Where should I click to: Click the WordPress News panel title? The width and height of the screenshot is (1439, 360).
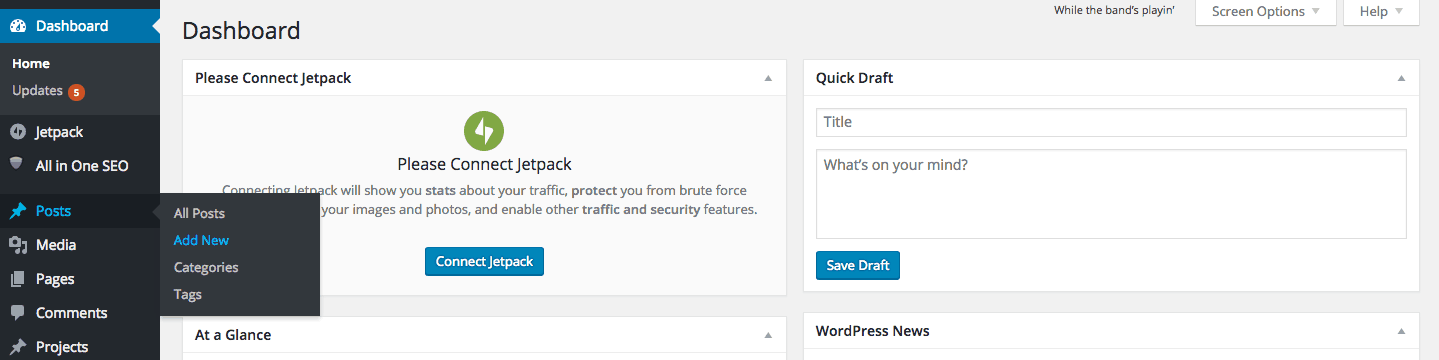[x=872, y=331]
